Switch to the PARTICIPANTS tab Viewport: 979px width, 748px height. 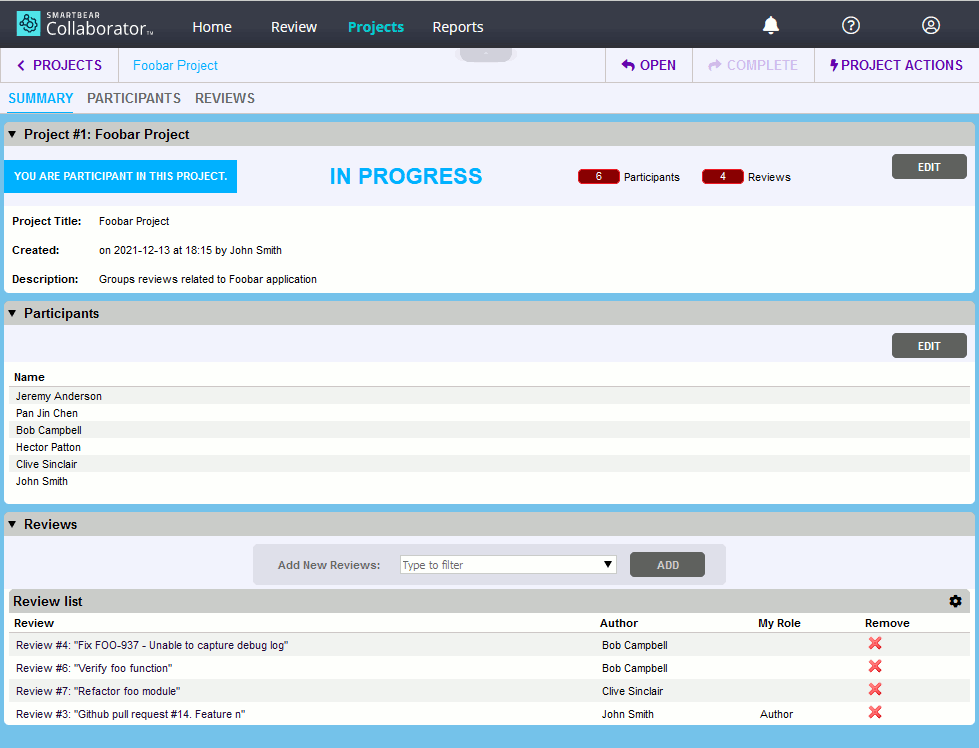tap(133, 98)
